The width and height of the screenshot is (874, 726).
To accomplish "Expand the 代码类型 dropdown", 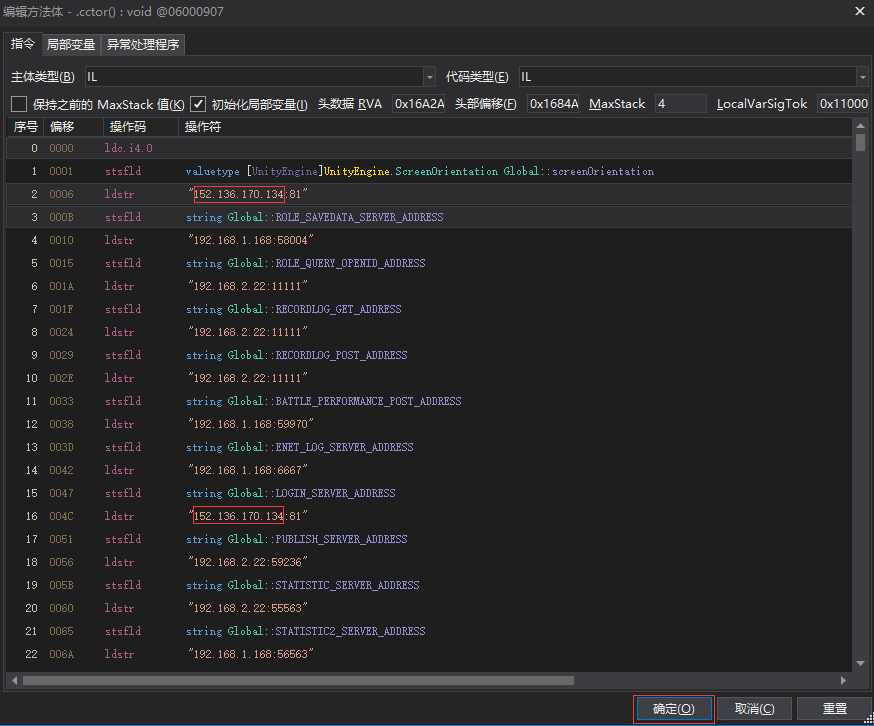I will click(x=862, y=77).
